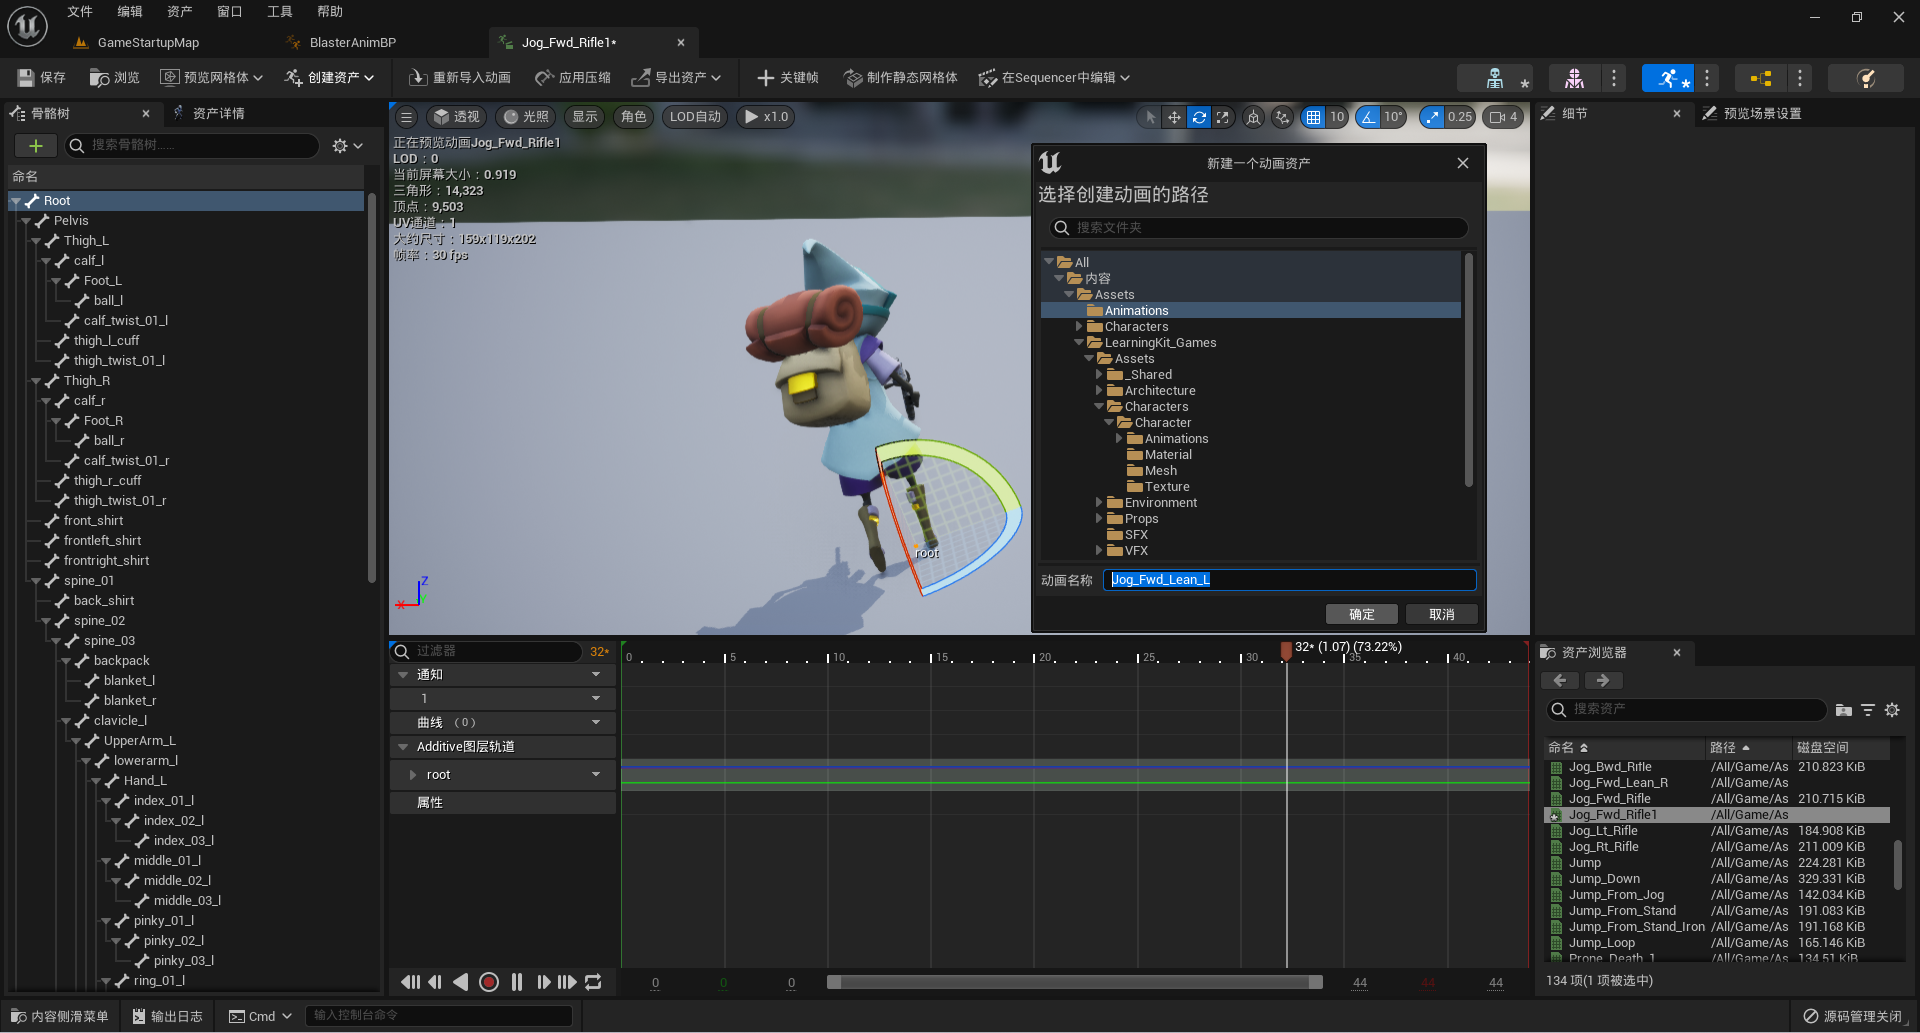1920x1033 pixels.
Task: Click the skeleton mode icon at top right
Action: [x=1495, y=77]
